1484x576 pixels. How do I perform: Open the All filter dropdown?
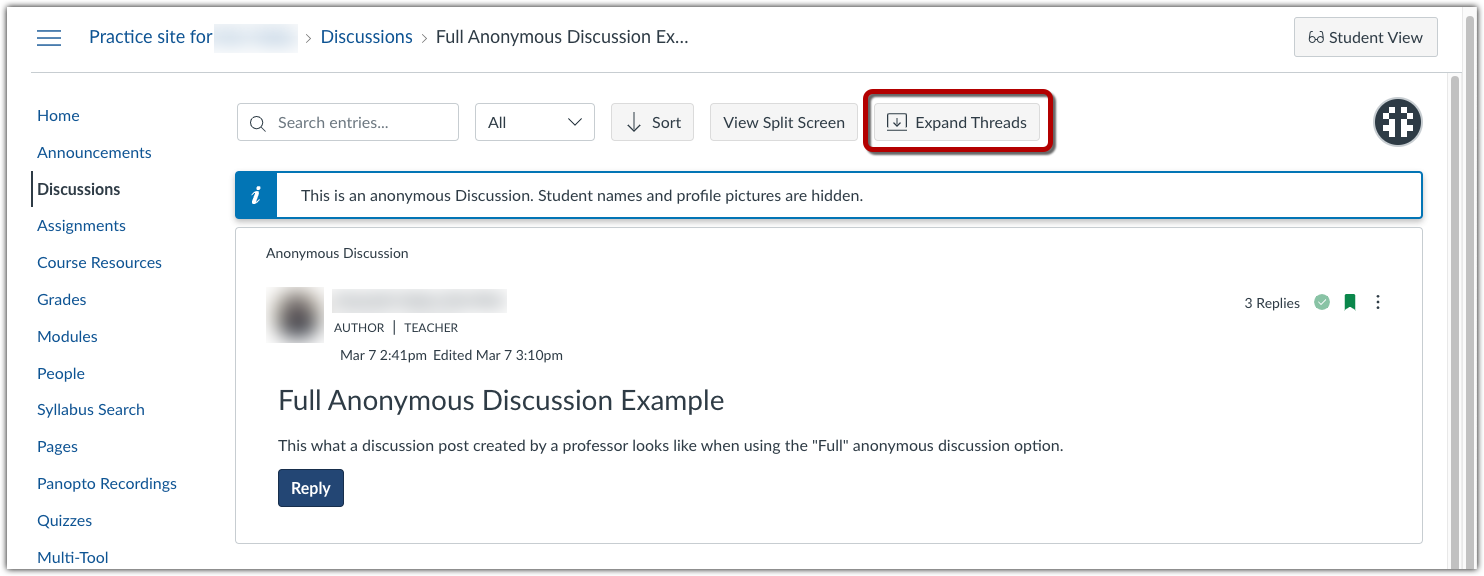tap(535, 121)
